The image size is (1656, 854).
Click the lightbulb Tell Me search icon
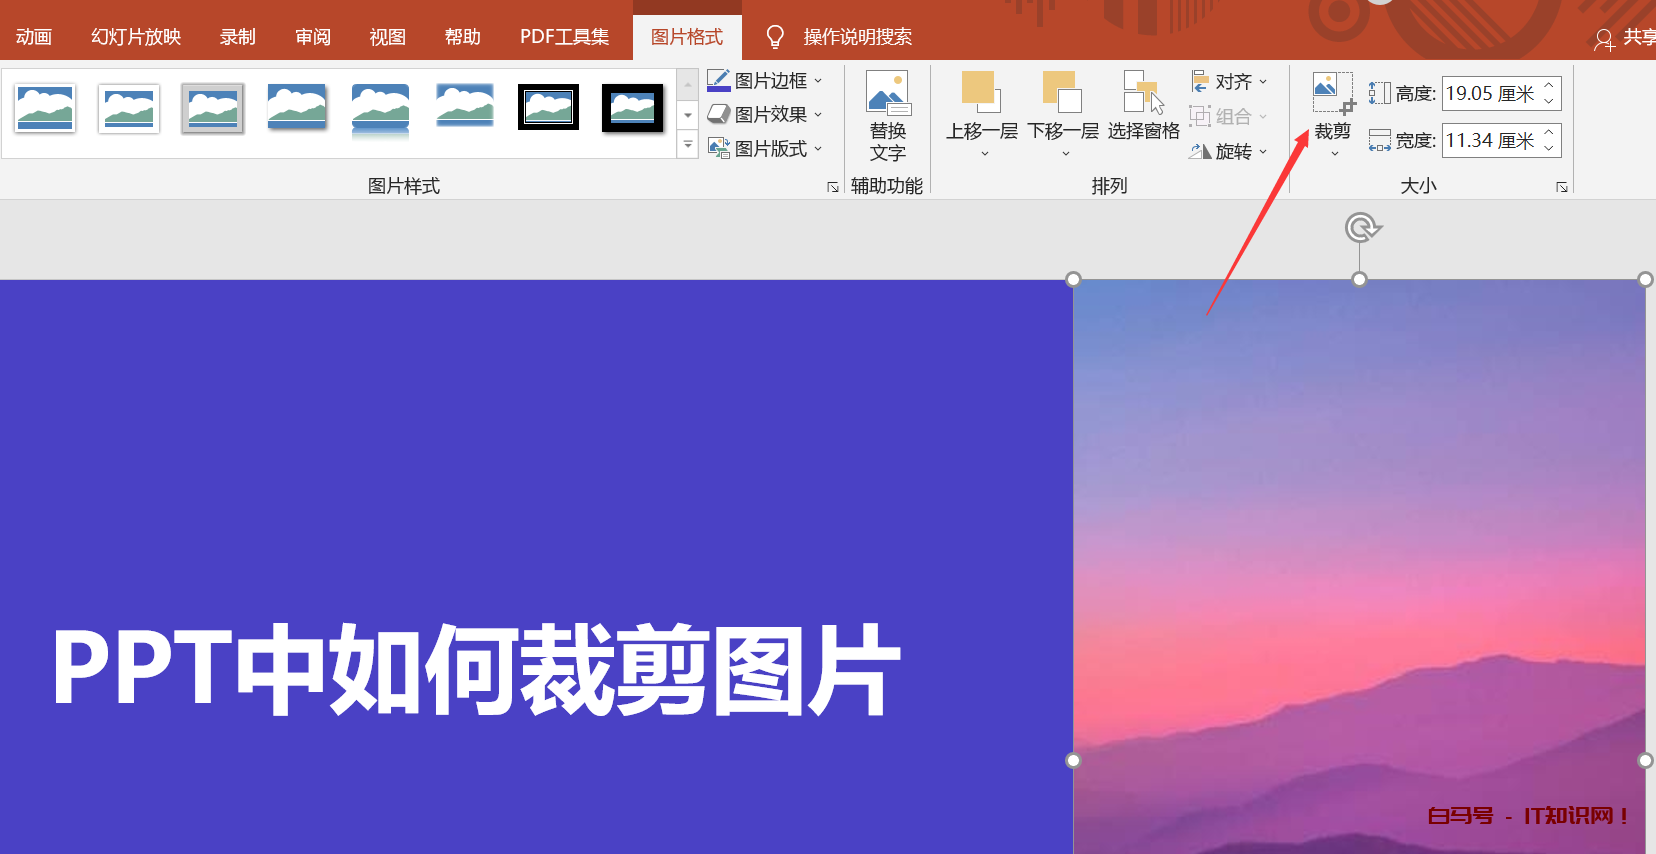(775, 37)
